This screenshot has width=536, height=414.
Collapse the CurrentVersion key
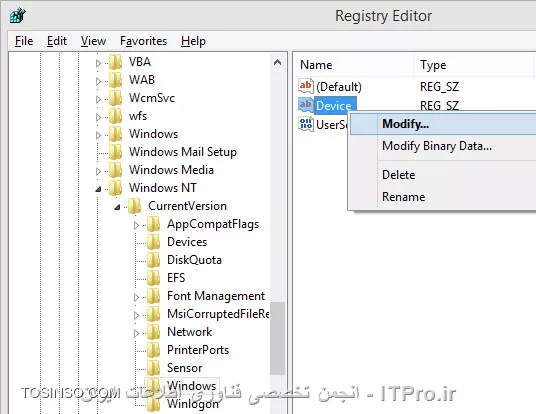[x=117, y=207]
